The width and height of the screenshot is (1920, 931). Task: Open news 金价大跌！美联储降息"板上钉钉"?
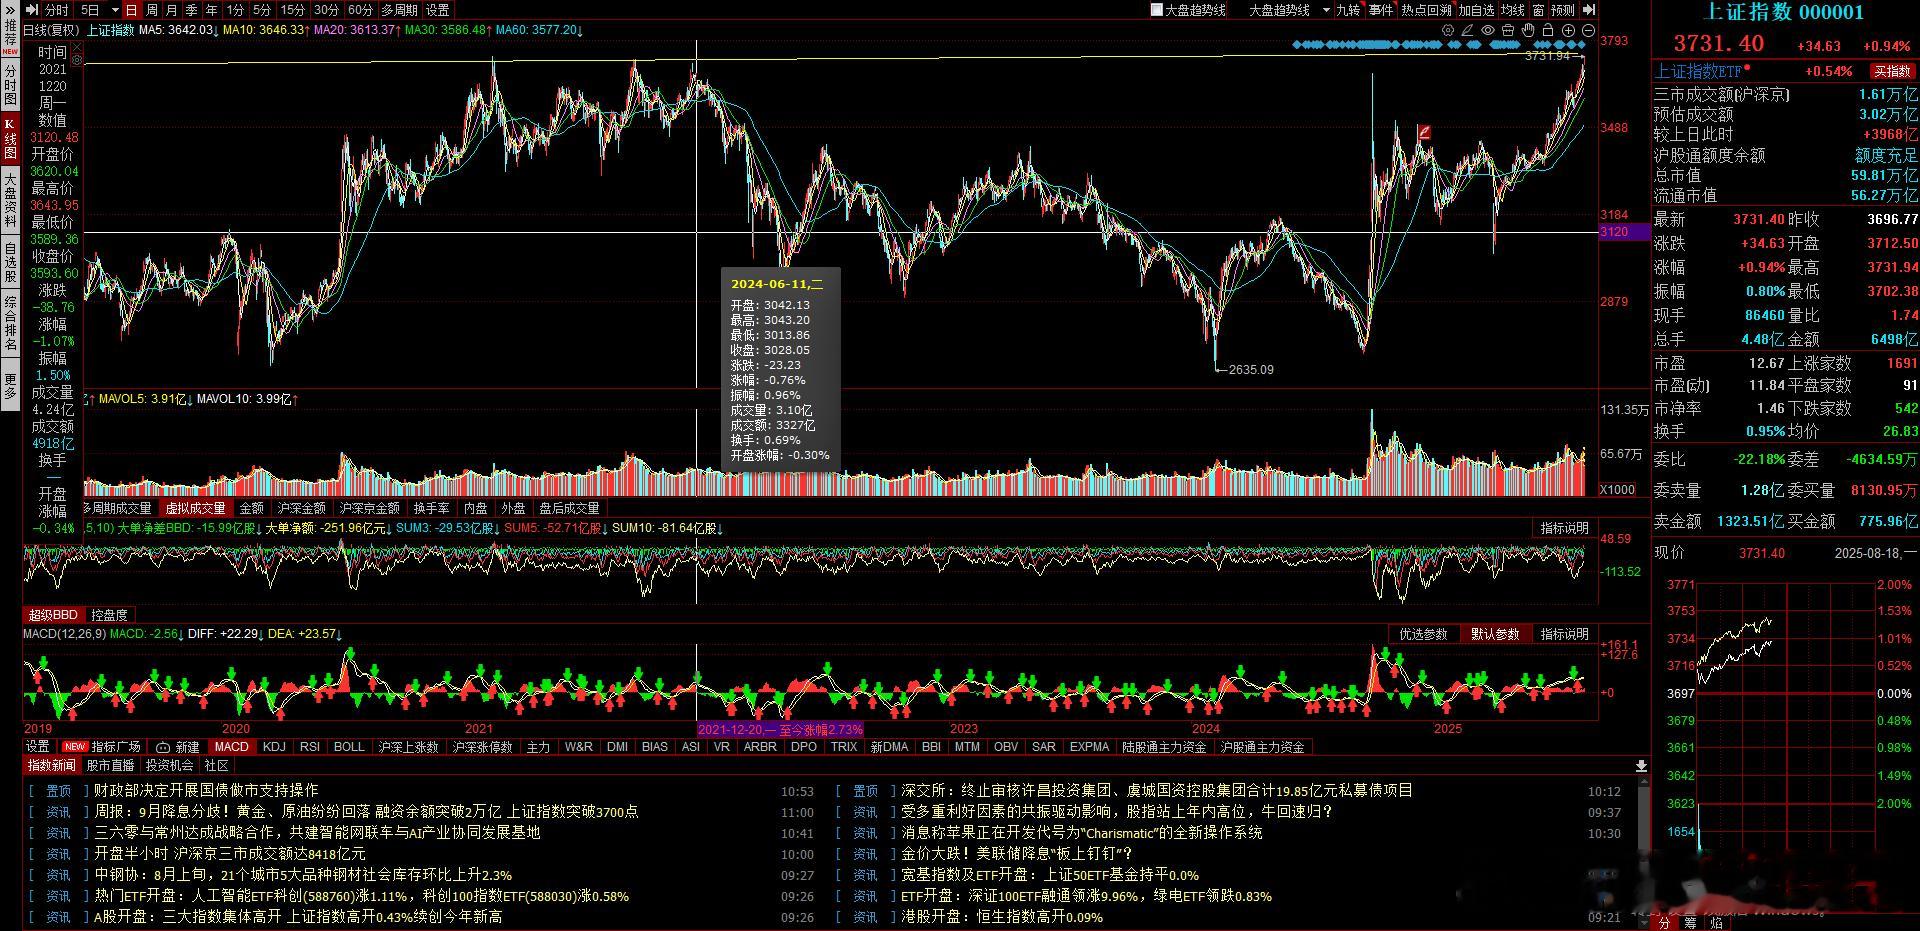[1017, 854]
